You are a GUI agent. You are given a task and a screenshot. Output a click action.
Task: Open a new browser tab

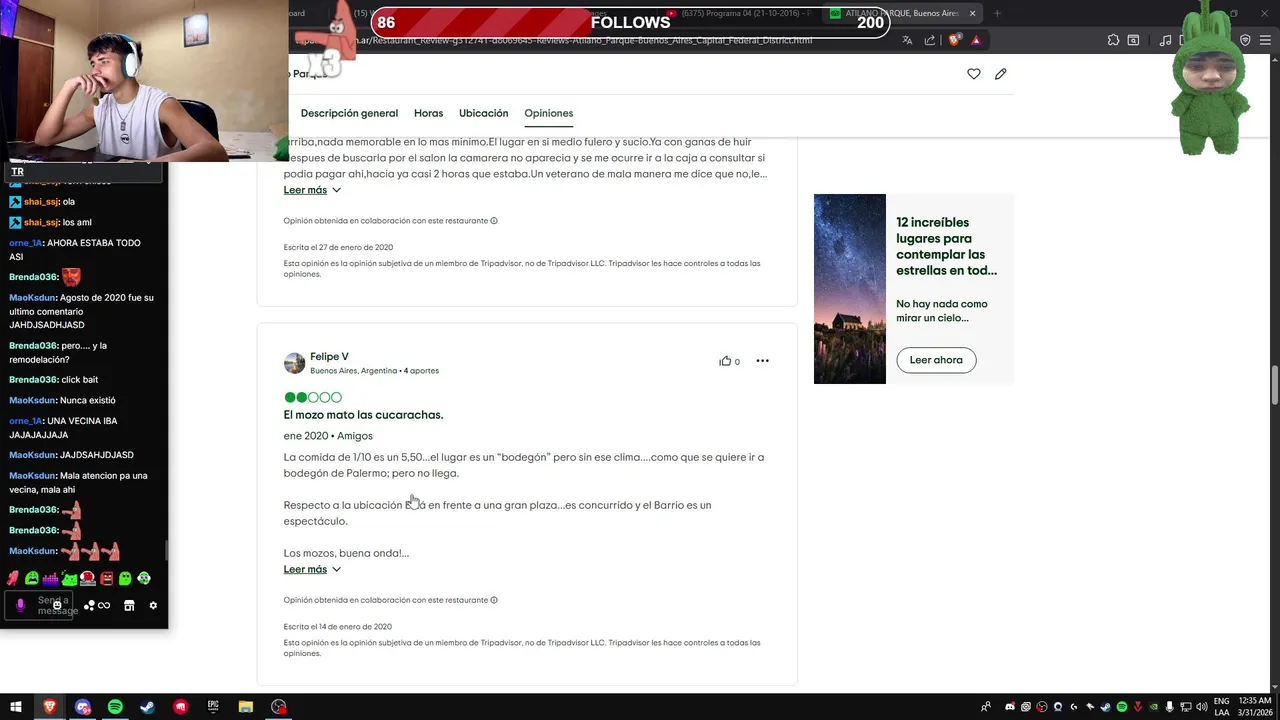coord(997,13)
